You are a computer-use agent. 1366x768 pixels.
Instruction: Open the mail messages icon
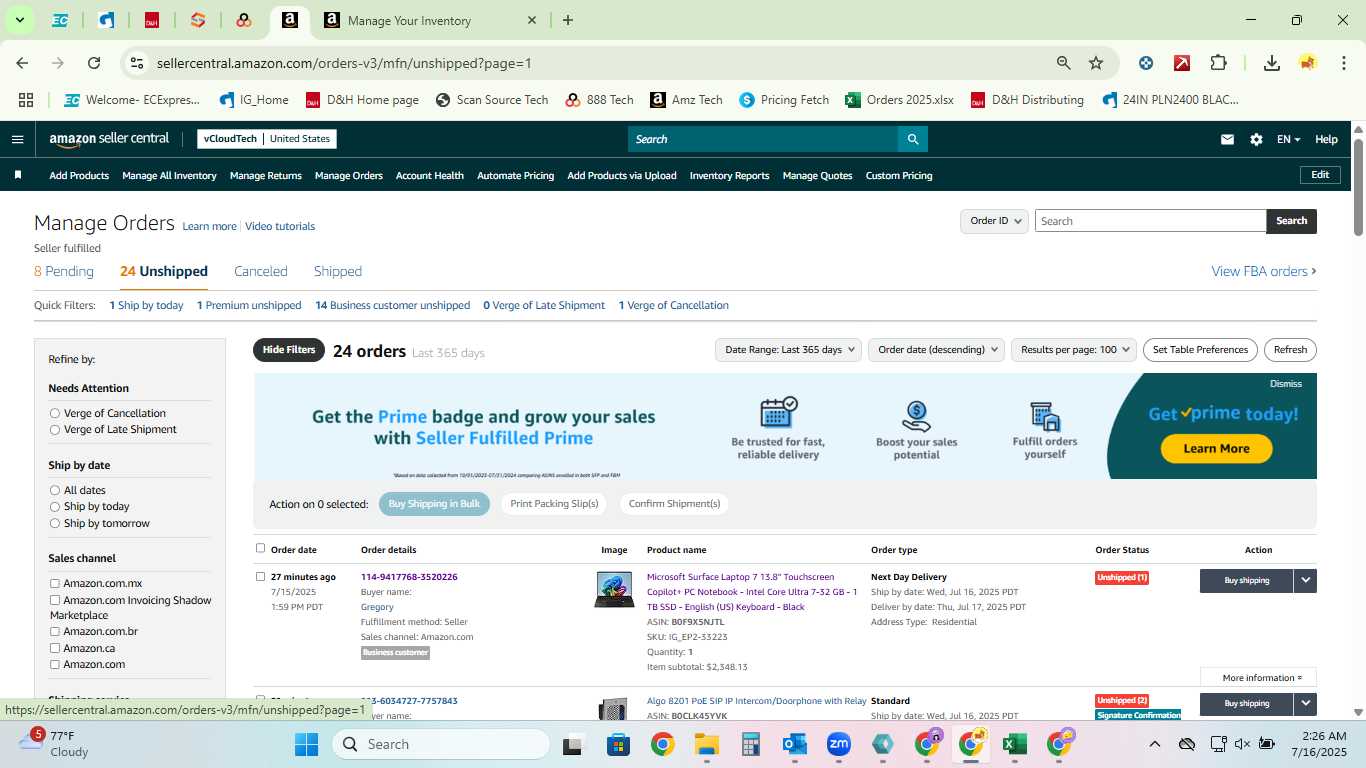(x=1227, y=139)
